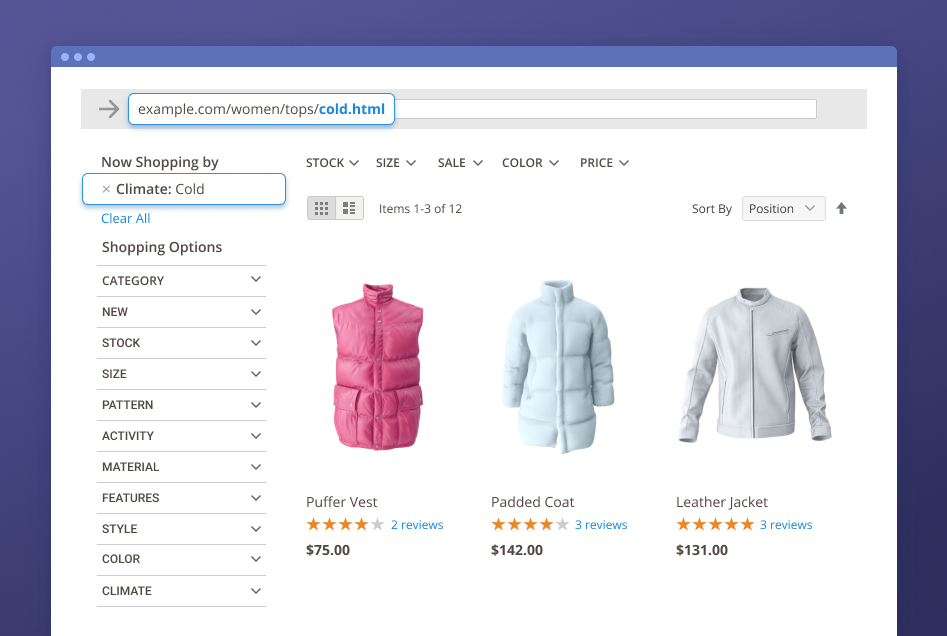Open the STOCK top filter menu

click(x=332, y=163)
